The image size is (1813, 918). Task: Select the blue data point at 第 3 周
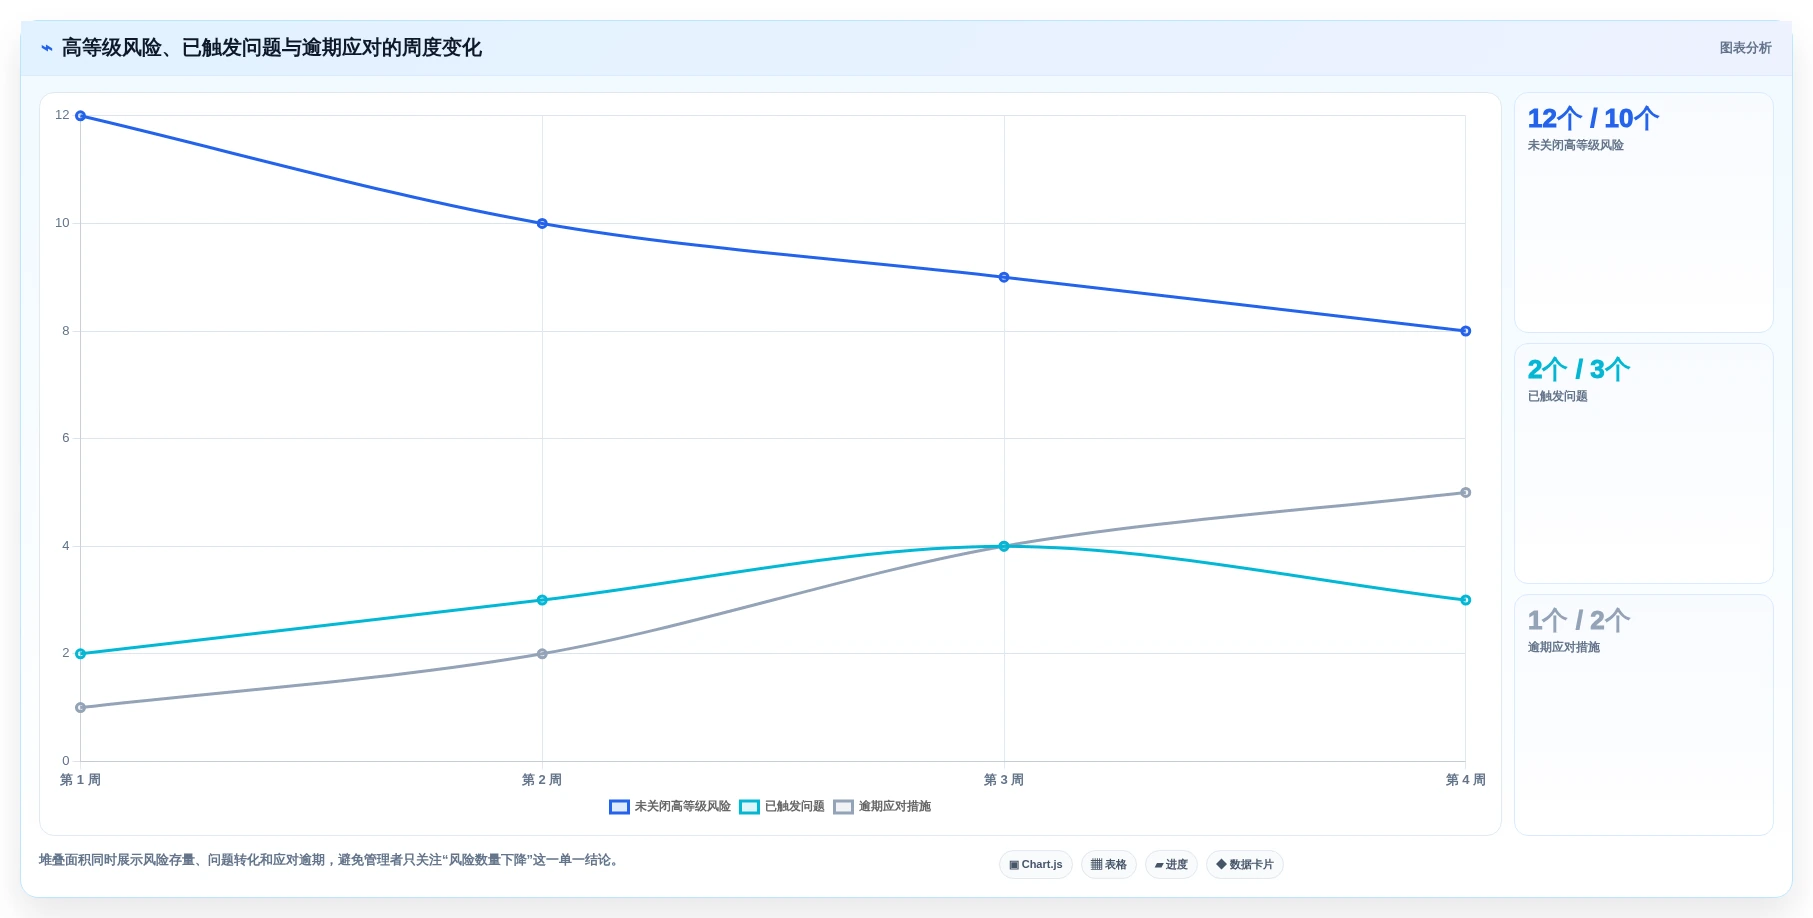(1004, 277)
